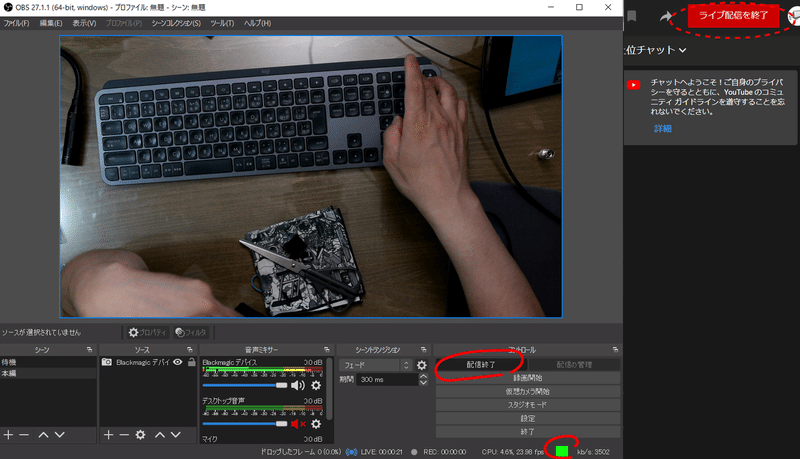This screenshot has width=800, height=459.
Task: Toggle visibility of Blackmagic デバイス source
Action: [x=178, y=362]
